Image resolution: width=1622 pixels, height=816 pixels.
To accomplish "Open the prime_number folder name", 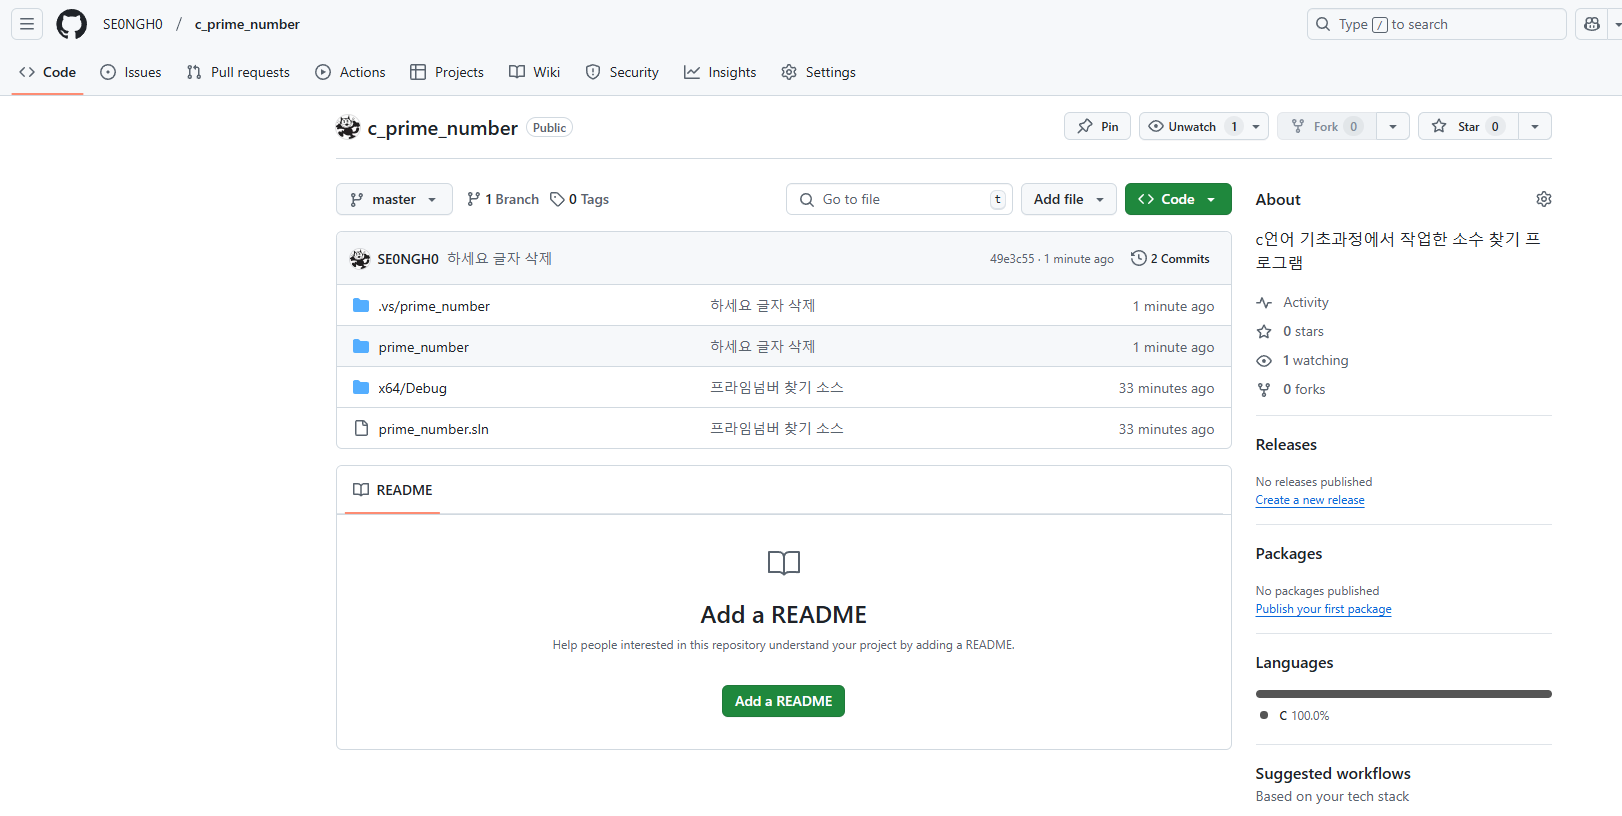I will [x=423, y=347].
